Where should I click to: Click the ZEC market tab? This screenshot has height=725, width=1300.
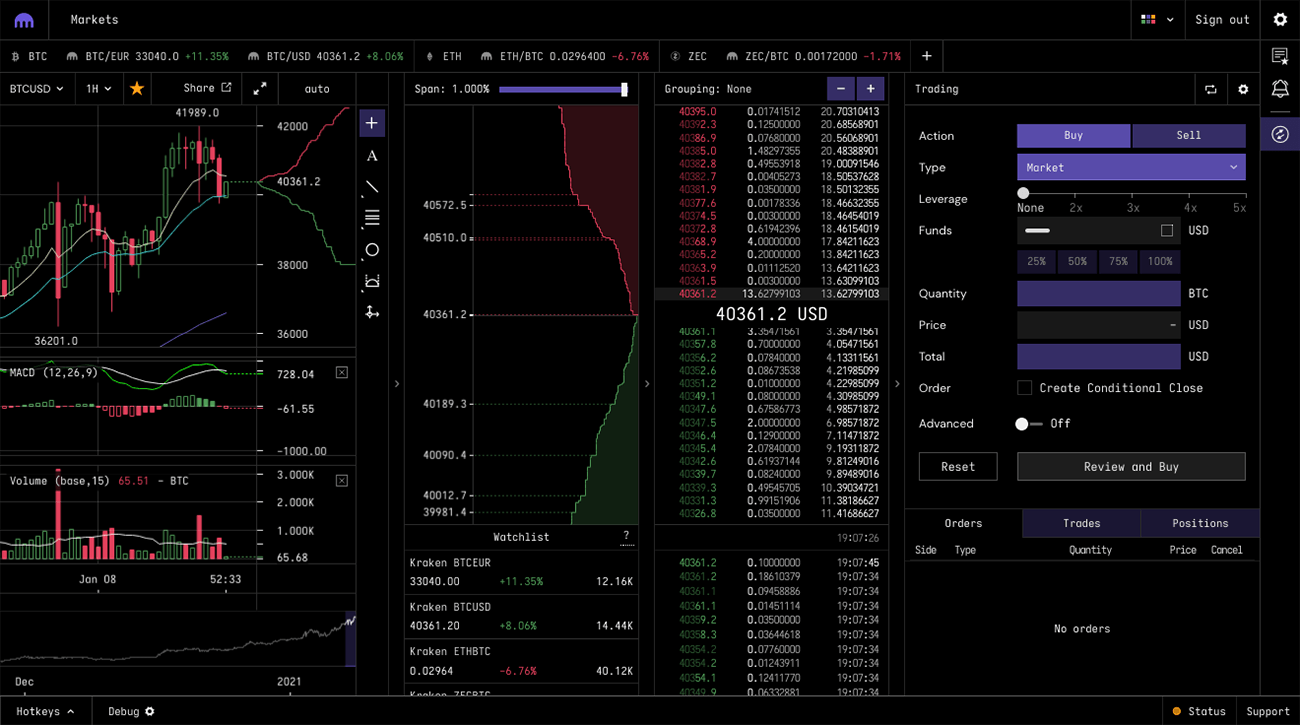tap(689, 56)
